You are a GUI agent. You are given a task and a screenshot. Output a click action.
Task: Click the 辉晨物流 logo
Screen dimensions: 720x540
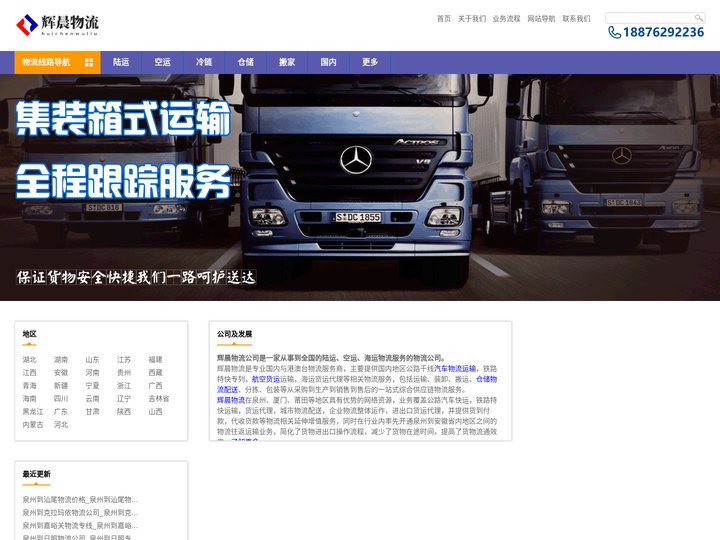click(57, 25)
